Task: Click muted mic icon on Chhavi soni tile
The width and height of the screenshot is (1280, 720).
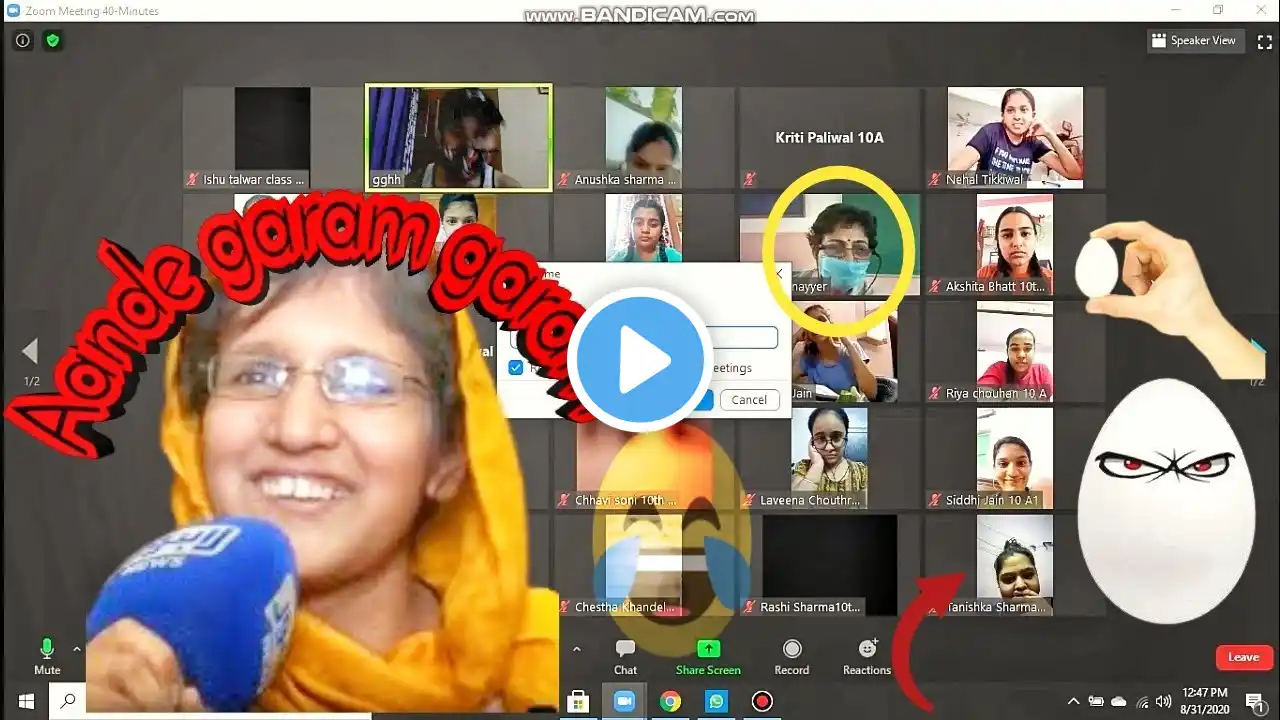Action: click(565, 500)
